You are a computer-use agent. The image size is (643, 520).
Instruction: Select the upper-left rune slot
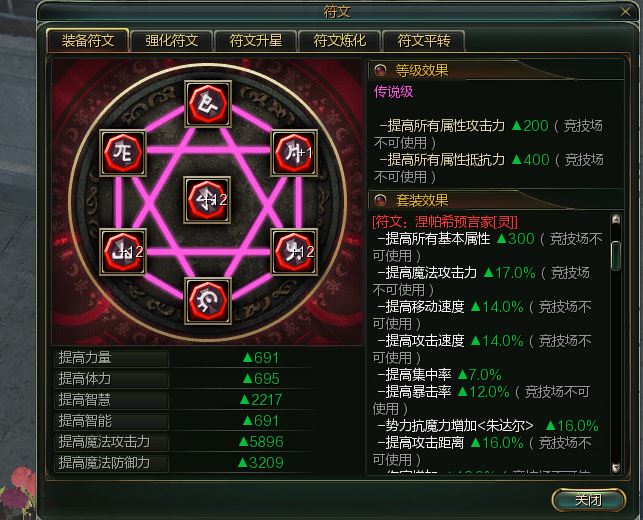pos(123,153)
